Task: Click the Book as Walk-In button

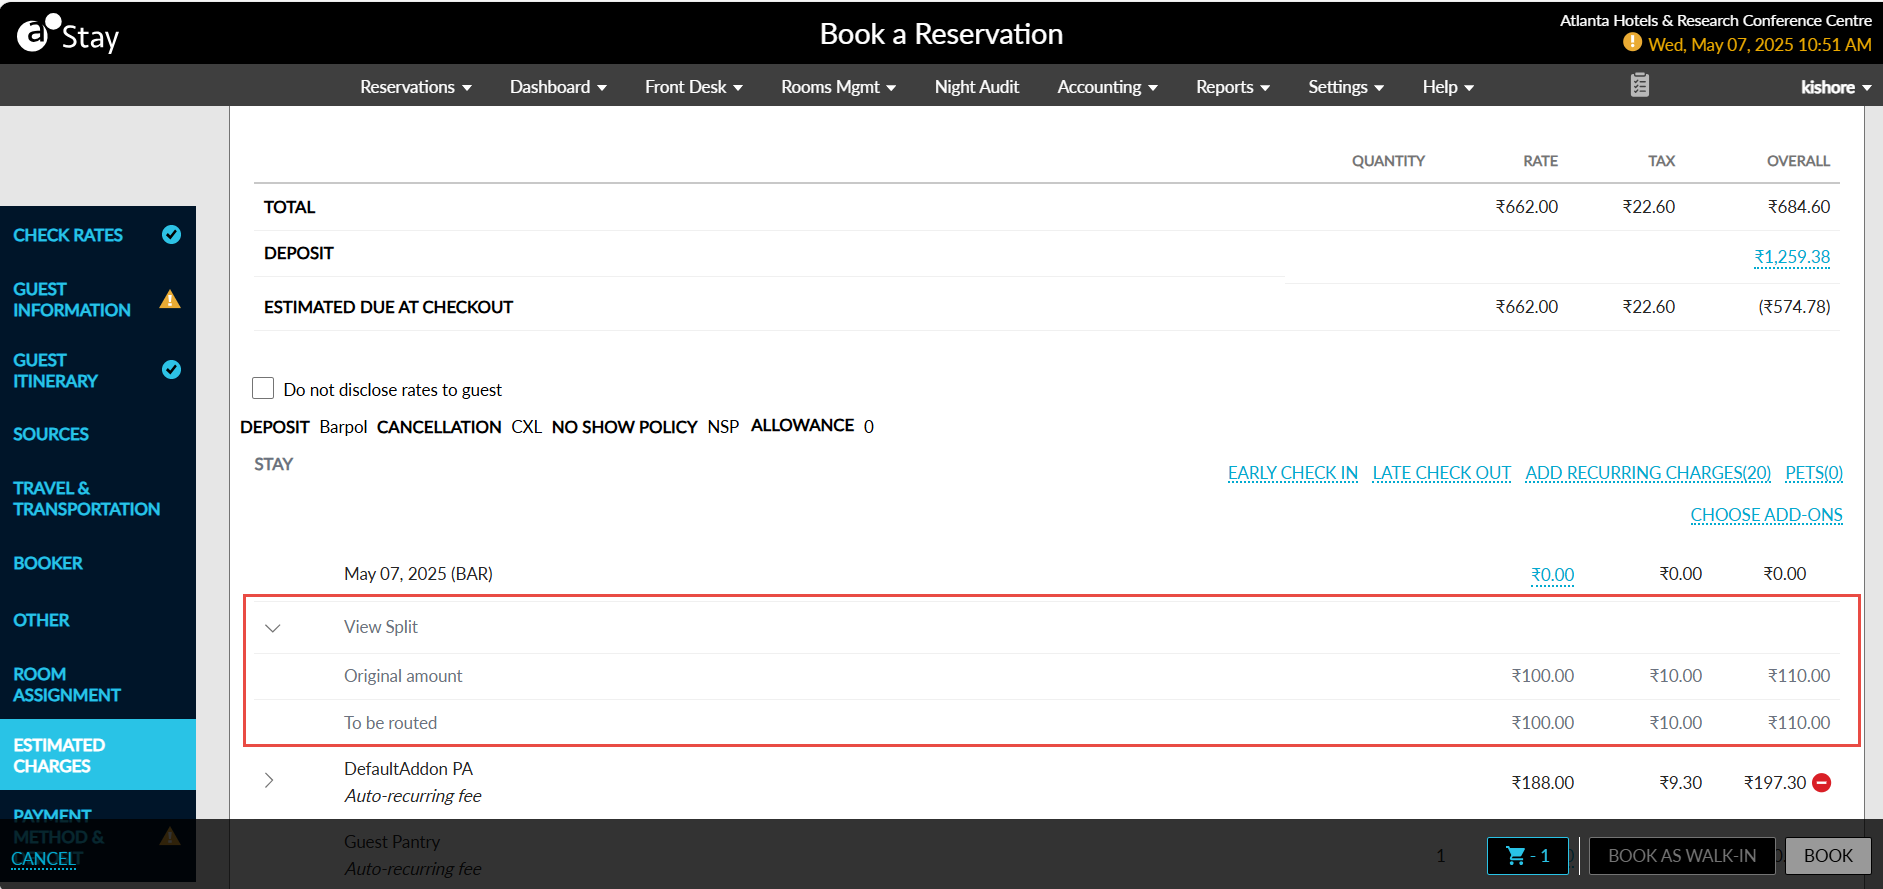Action: point(1682,856)
